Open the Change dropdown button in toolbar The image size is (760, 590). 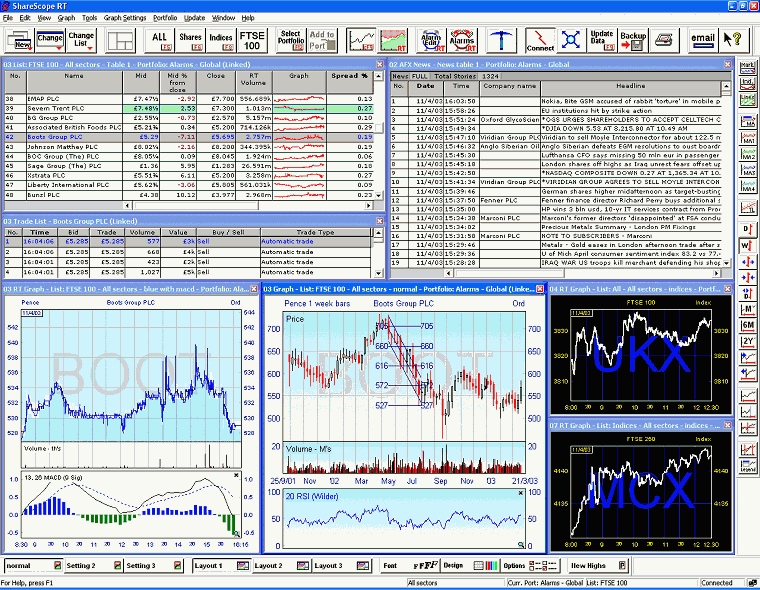click(x=50, y=40)
